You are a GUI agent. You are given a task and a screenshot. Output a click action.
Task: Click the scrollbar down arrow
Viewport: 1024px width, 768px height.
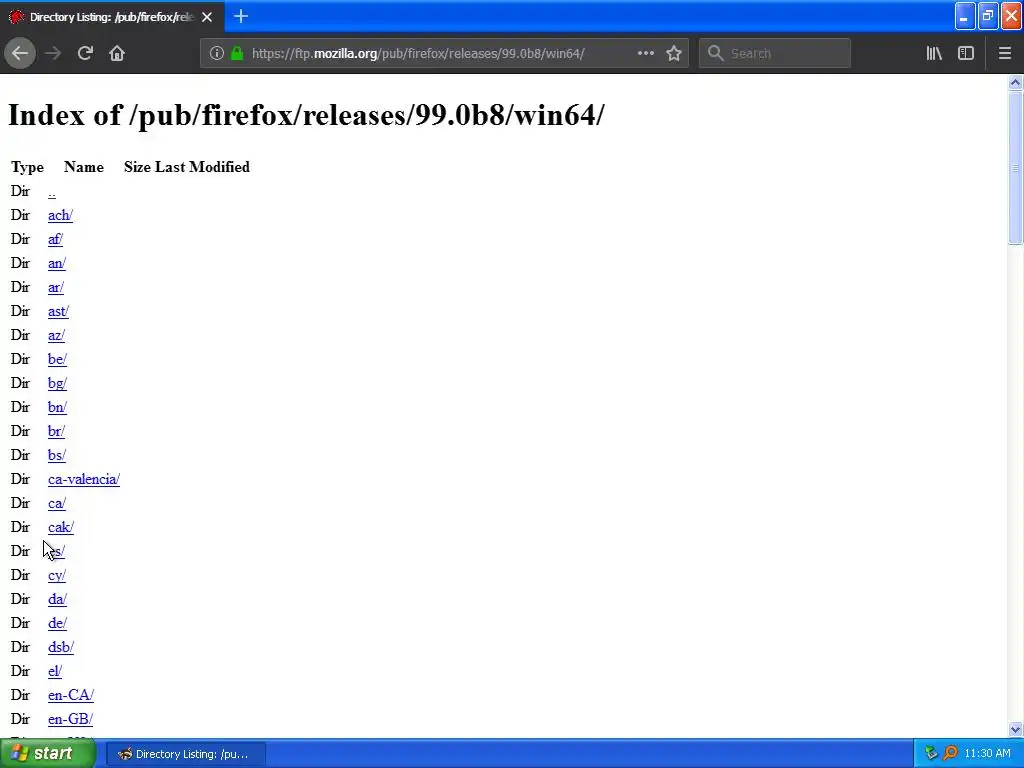click(1015, 729)
